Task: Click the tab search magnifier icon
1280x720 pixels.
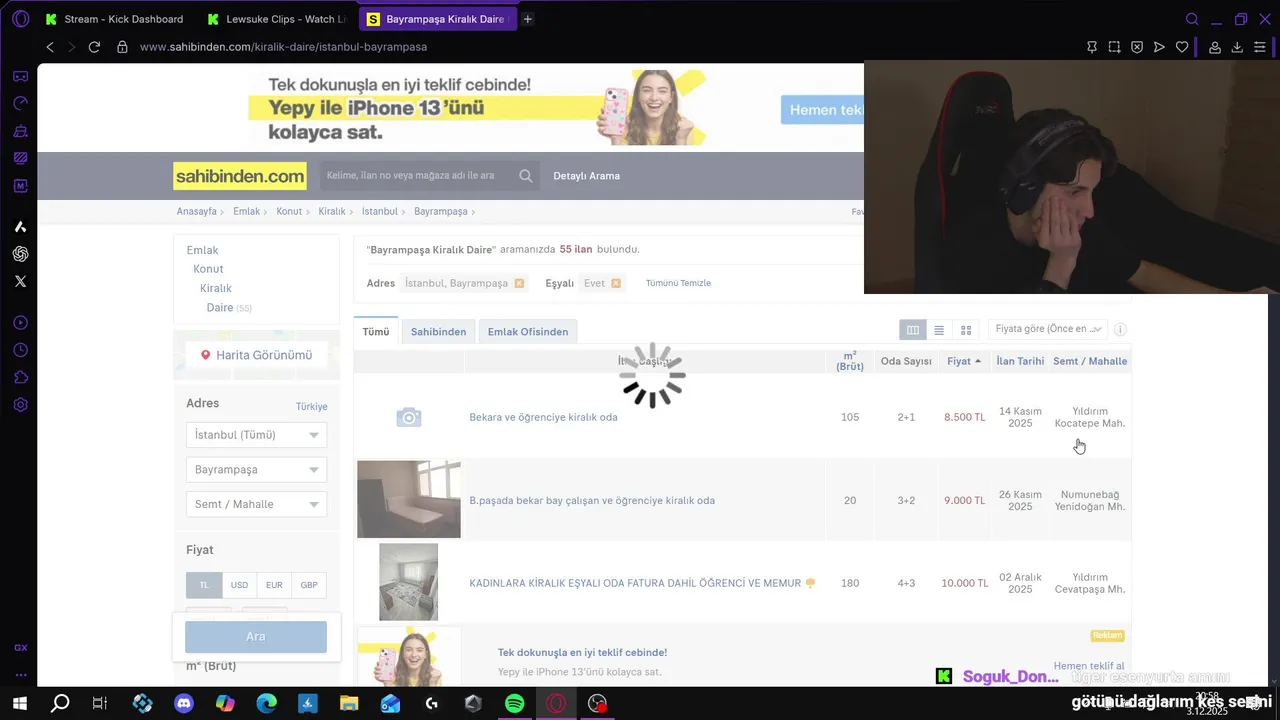Action: [1192, 19]
